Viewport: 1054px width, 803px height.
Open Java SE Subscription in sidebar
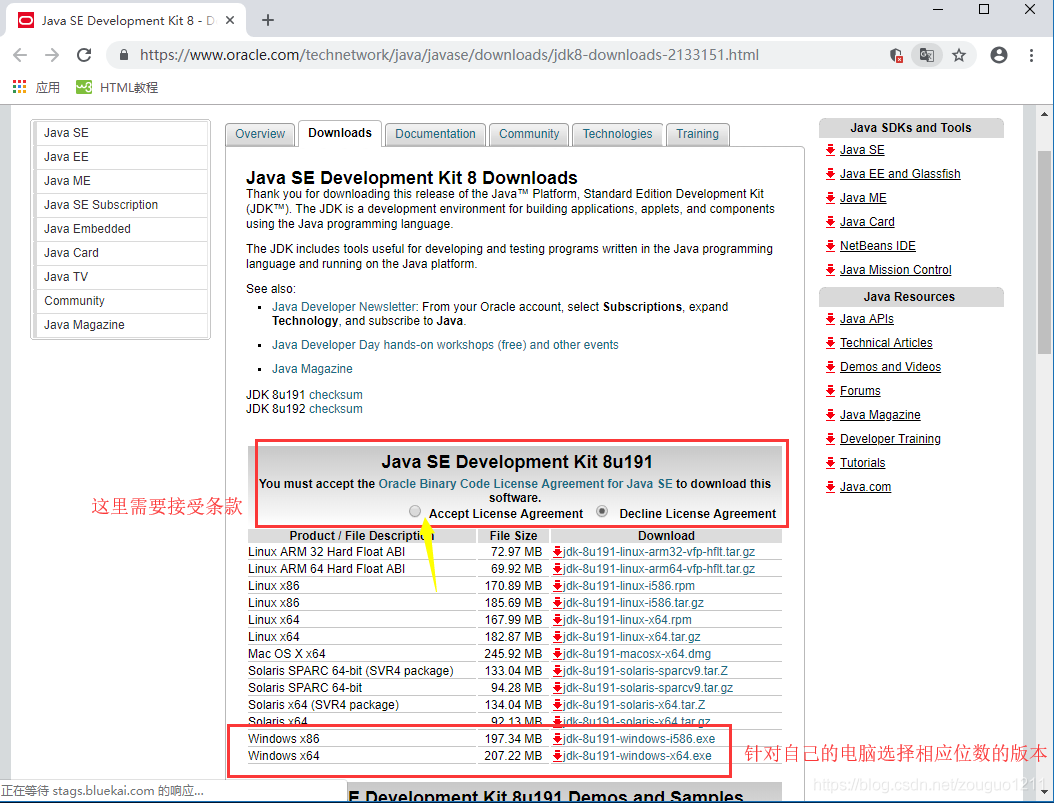pos(121,205)
